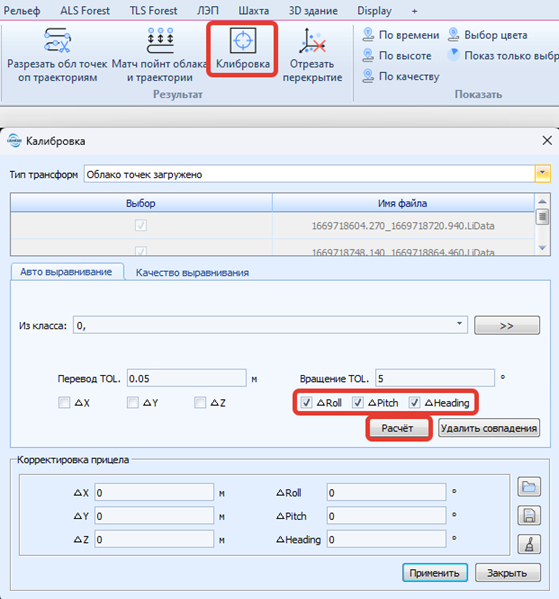Click the save disk icon in Корректировка прицела

tap(529, 515)
